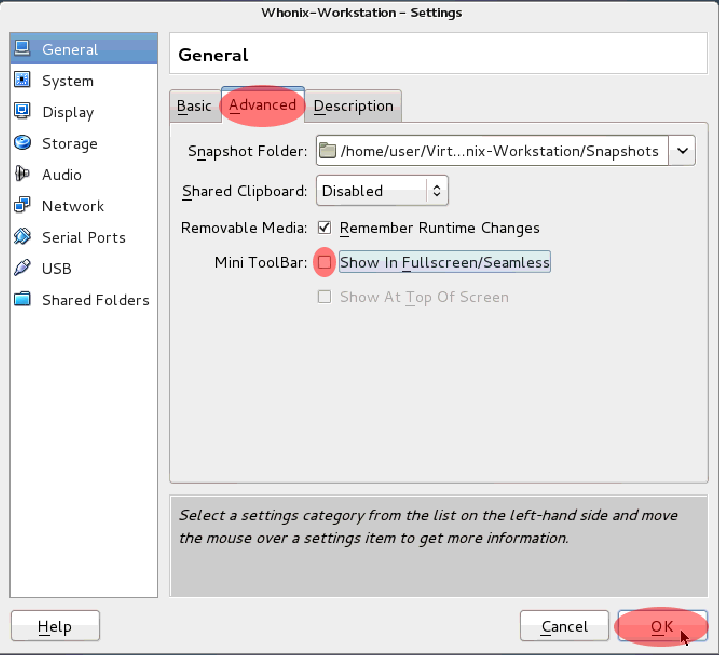Switch to the Basic tab
Screen dimensions: 720x655
point(195,106)
